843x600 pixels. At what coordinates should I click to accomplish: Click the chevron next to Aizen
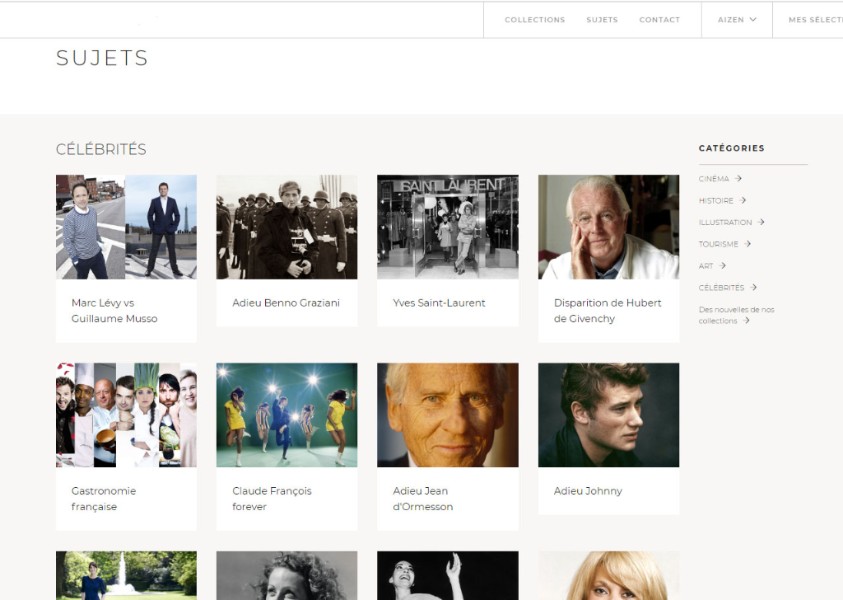[753, 19]
